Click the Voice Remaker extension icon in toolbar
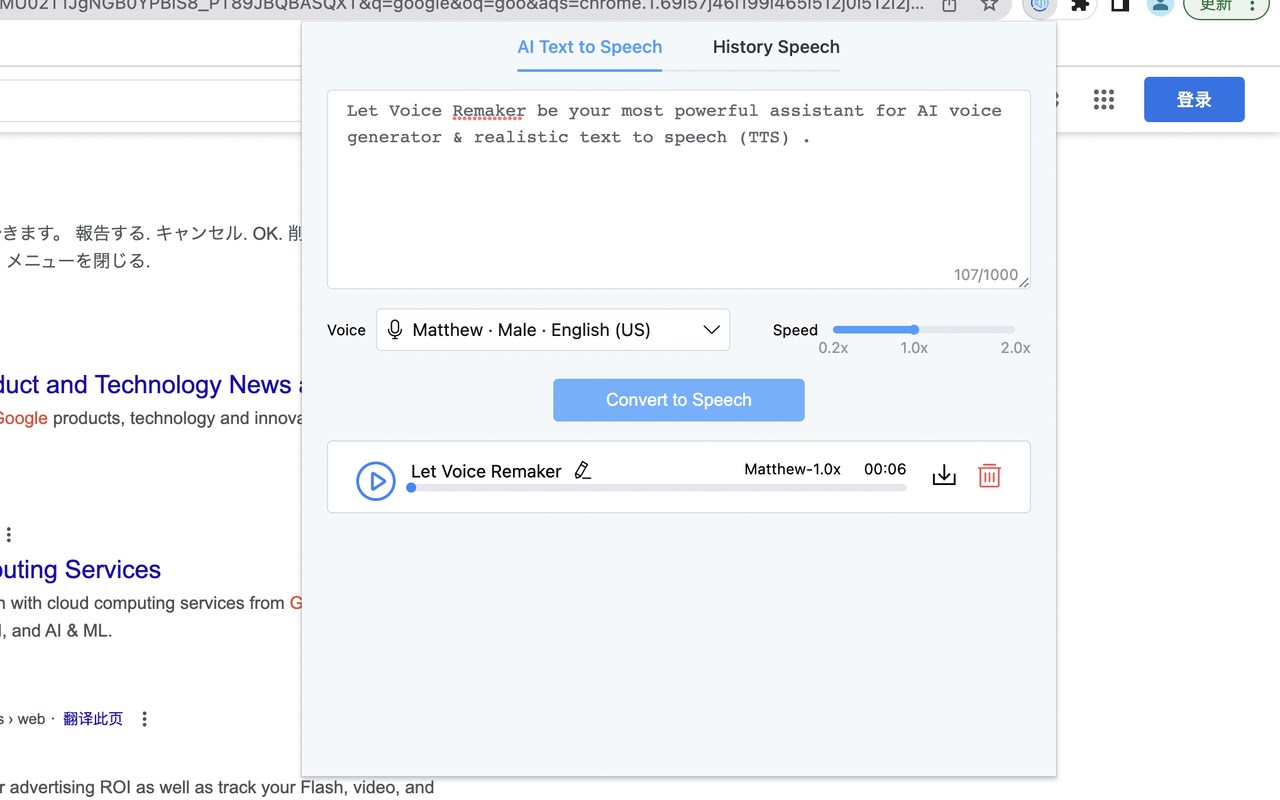 (x=1040, y=5)
